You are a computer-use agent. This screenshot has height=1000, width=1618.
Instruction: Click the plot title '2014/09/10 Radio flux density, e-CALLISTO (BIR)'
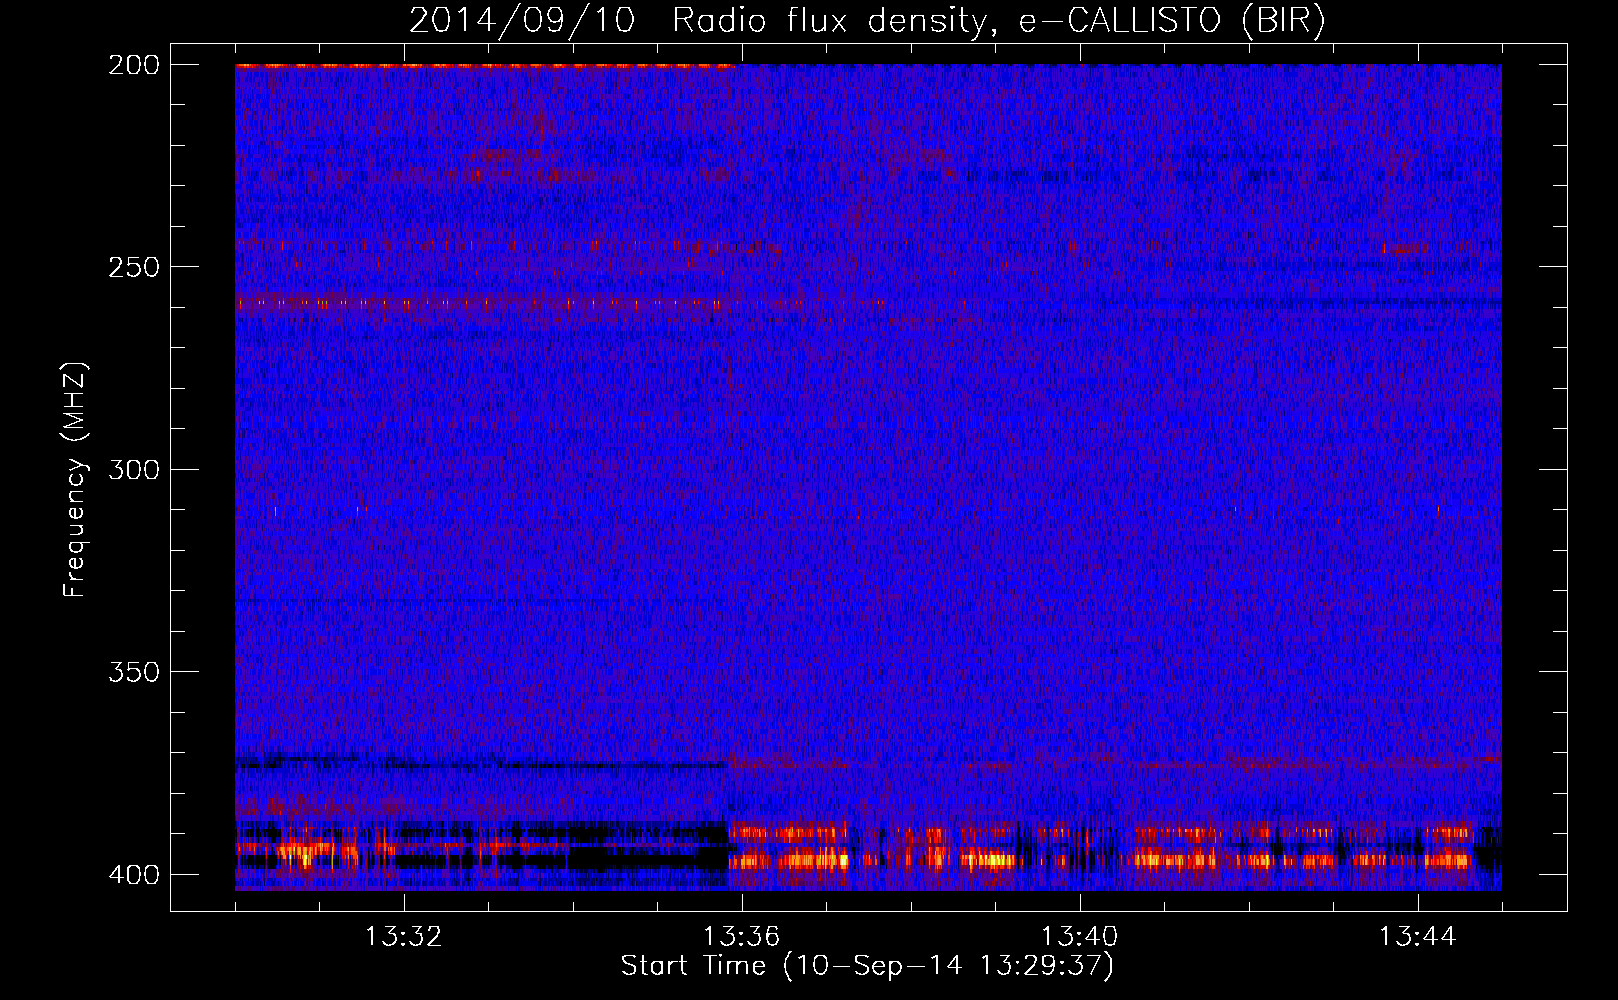[867, 21]
